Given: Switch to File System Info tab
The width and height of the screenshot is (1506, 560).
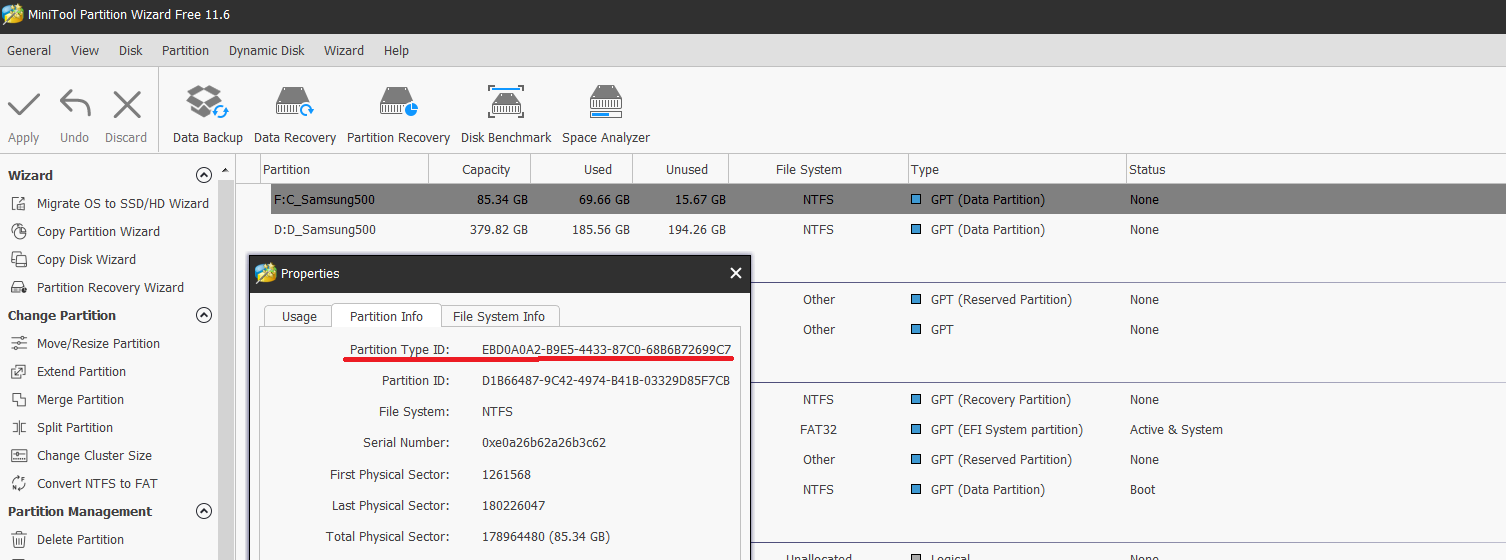Looking at the screenshot, I should coord(499,316).
